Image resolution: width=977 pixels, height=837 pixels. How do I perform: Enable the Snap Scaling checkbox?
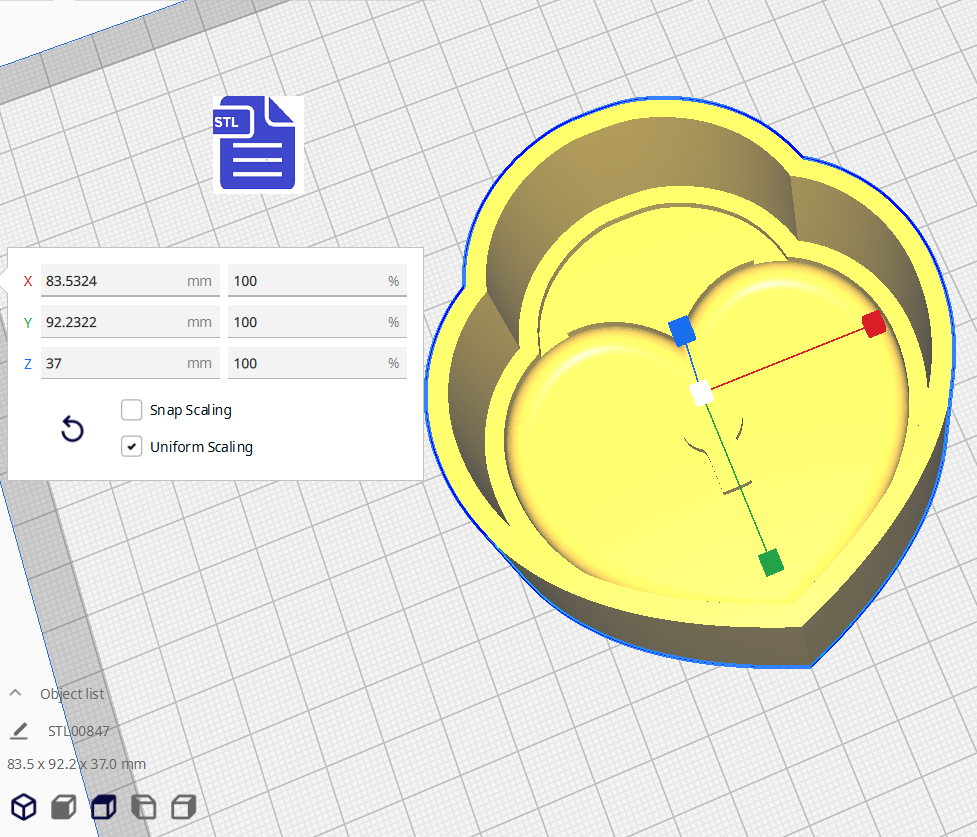[131, 410]
